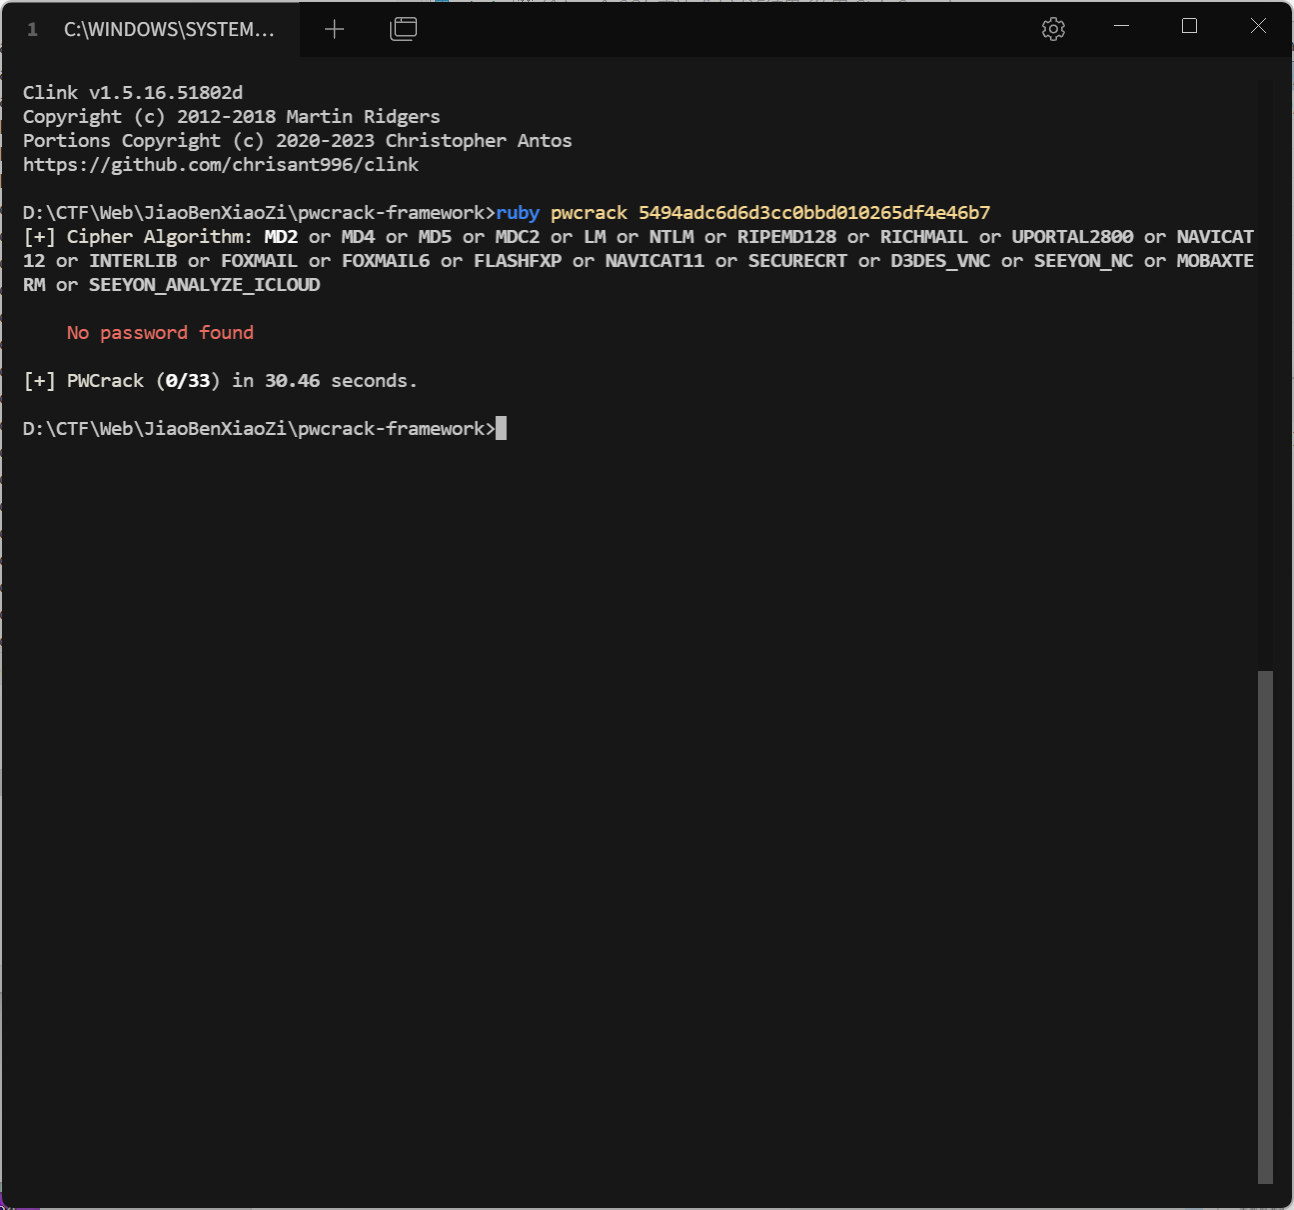Click the 'ruby' command word
The image size is (1294, 1210).
tap(517, 212)
